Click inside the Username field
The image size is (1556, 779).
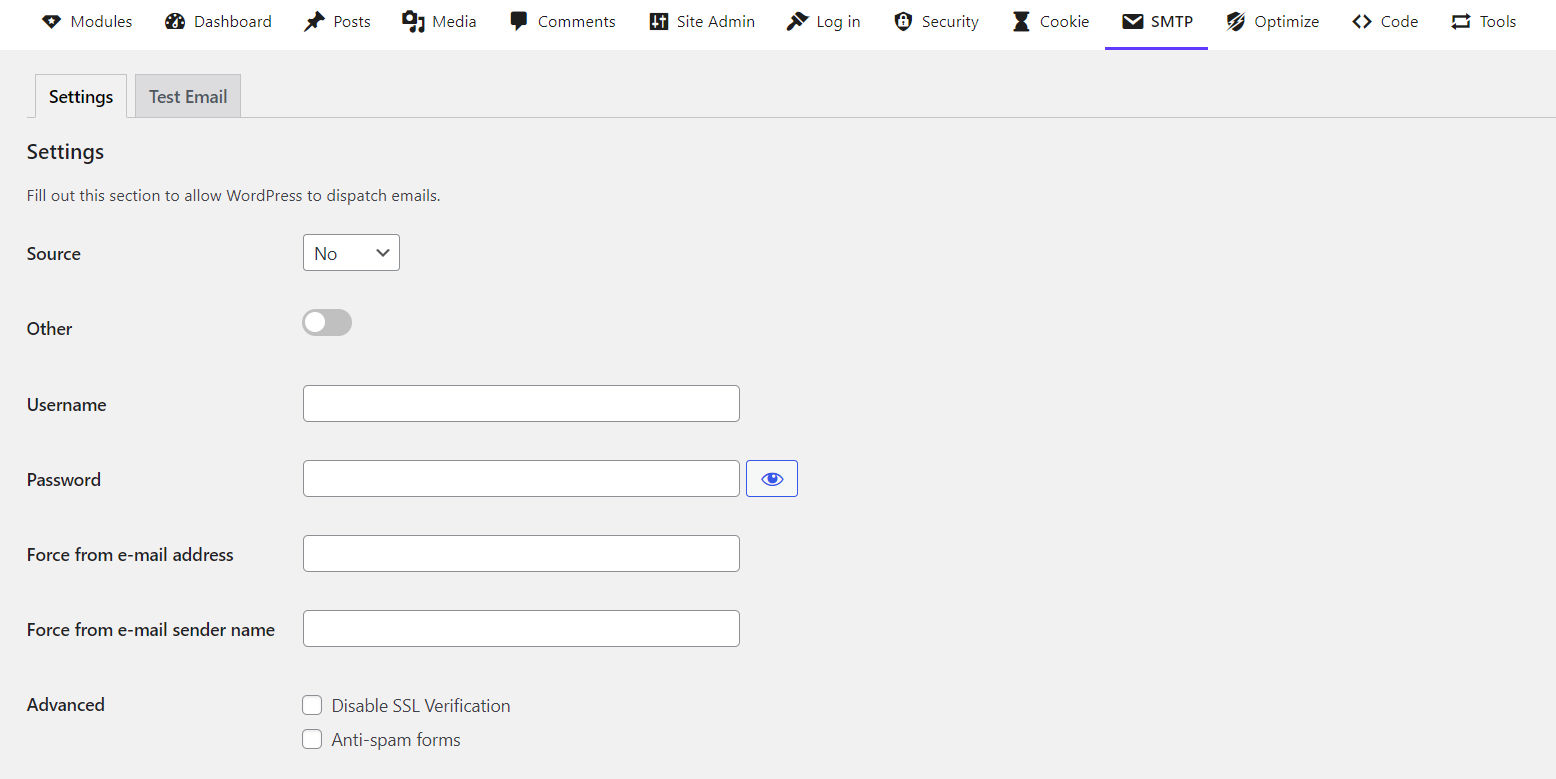520,403
